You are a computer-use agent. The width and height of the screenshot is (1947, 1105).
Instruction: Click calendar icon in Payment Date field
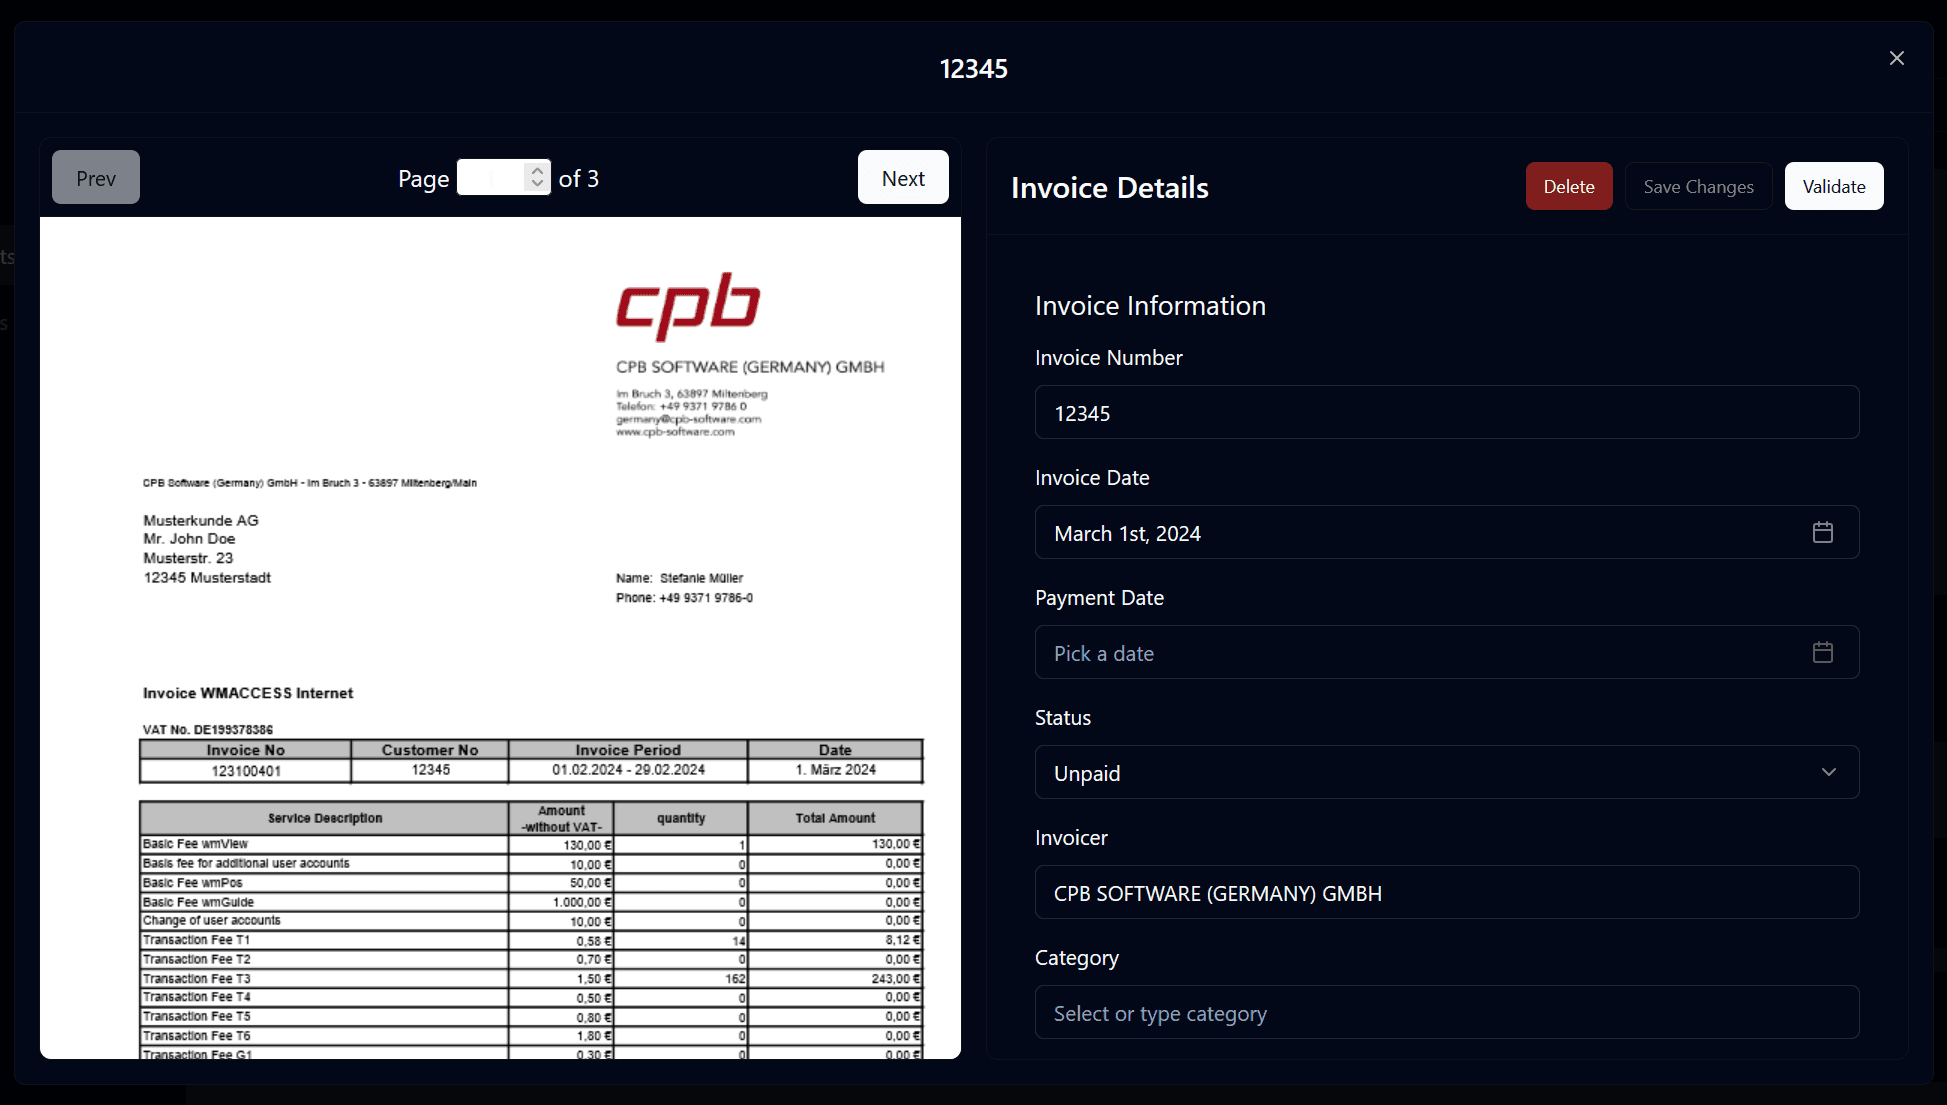tap(1822, 652)
